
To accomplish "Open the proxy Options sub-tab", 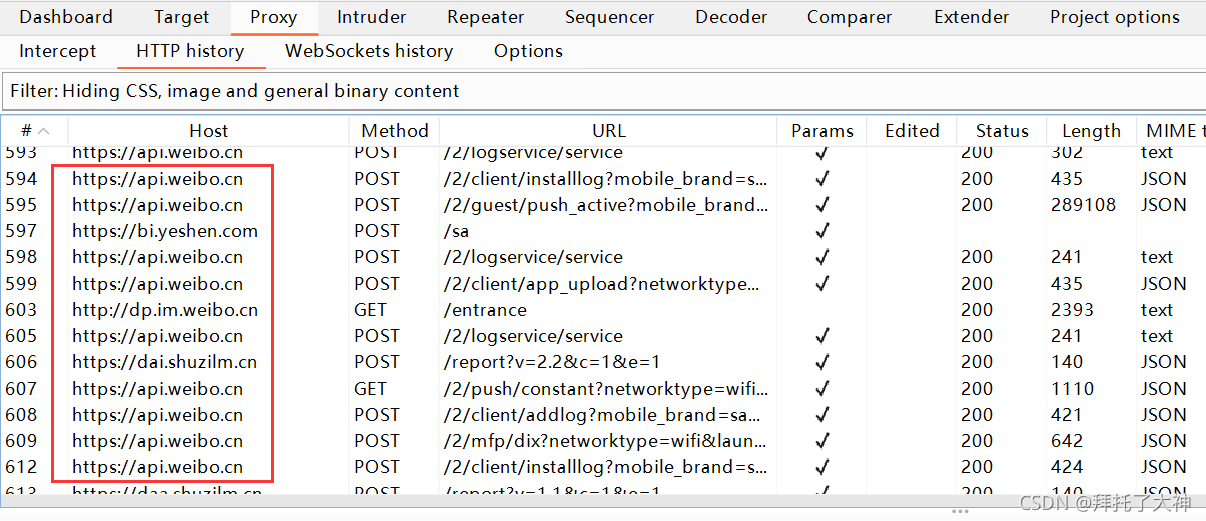I will 528,51.
